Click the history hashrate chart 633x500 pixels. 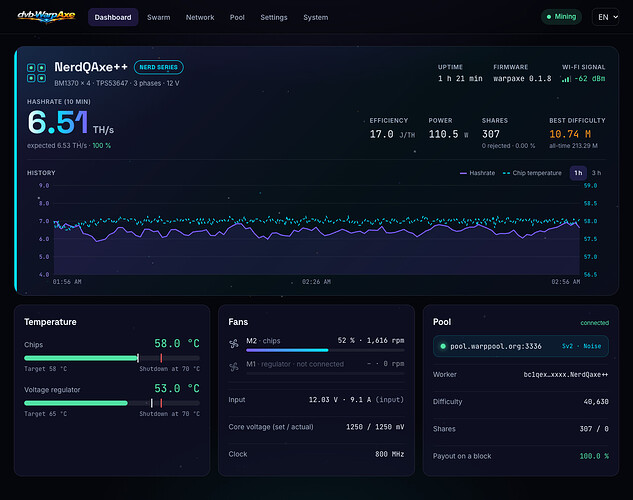click(x=317, y=230)
